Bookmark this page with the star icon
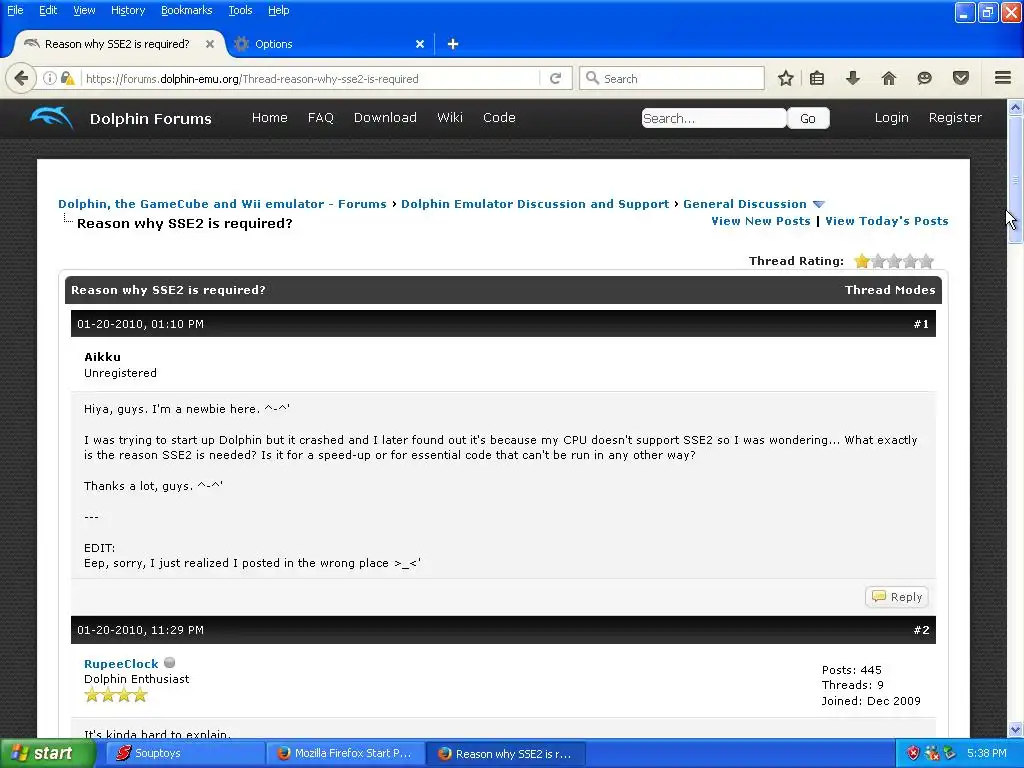The width and height of the screenshot is (1024, 768). pos(786,78)
